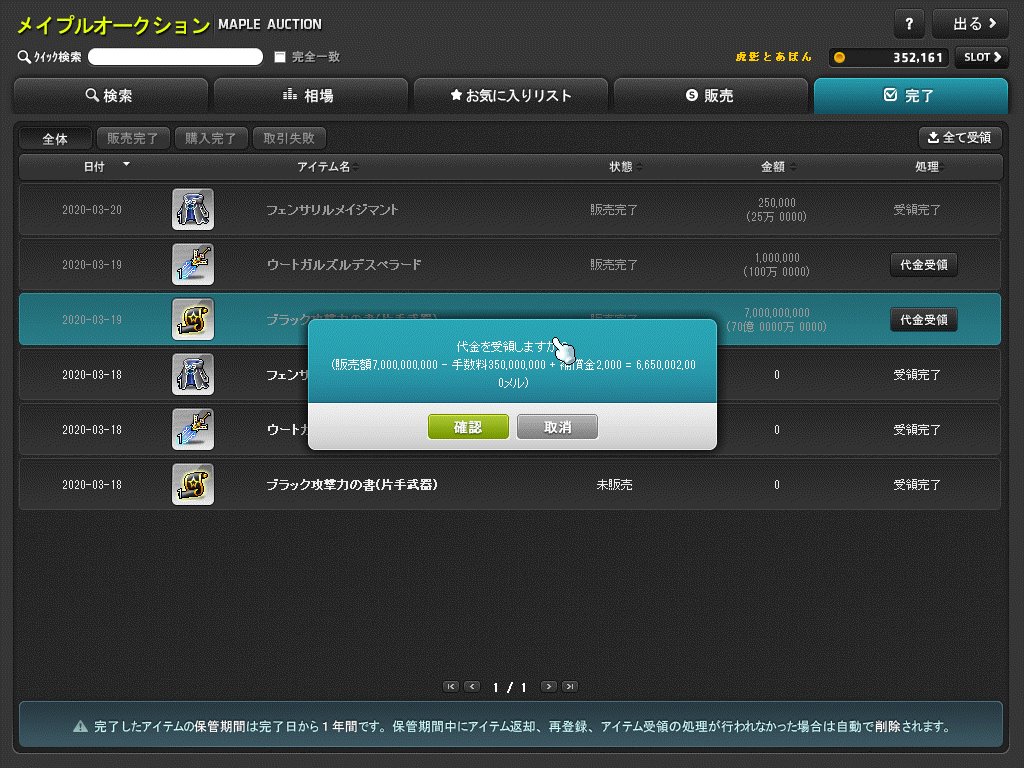Cancel the dialog with 取消 button
The image size is (1024, 768).
pyautogui.click(x=557, y=426)
